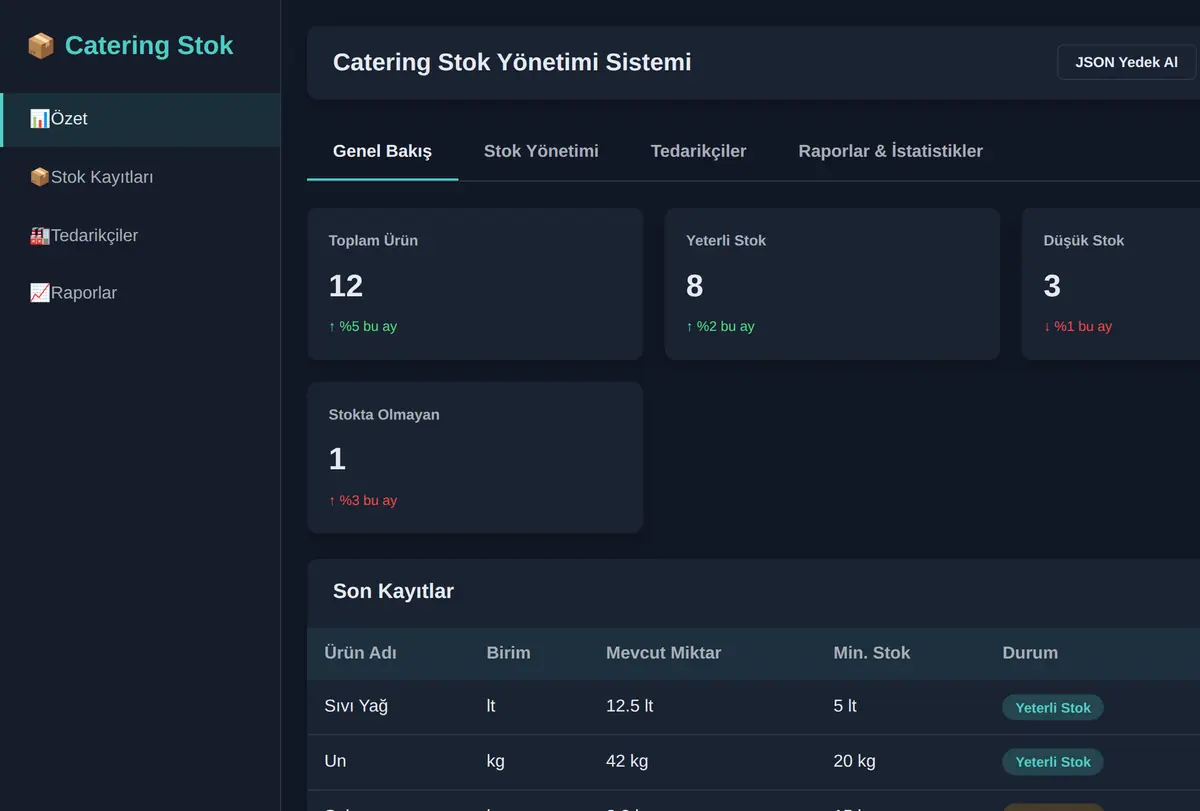
Task: Click the Mevcut Miktar column header
Action: click(663, 653)
